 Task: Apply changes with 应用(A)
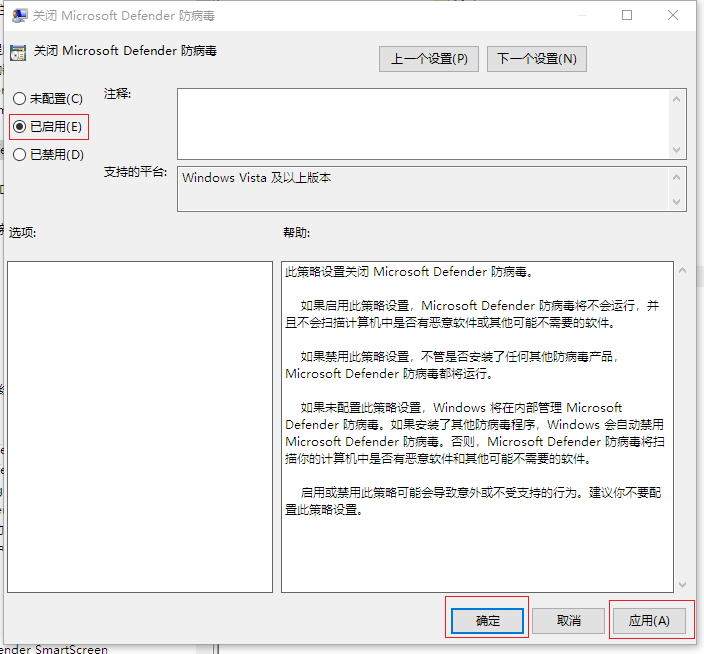click(648, 620)
